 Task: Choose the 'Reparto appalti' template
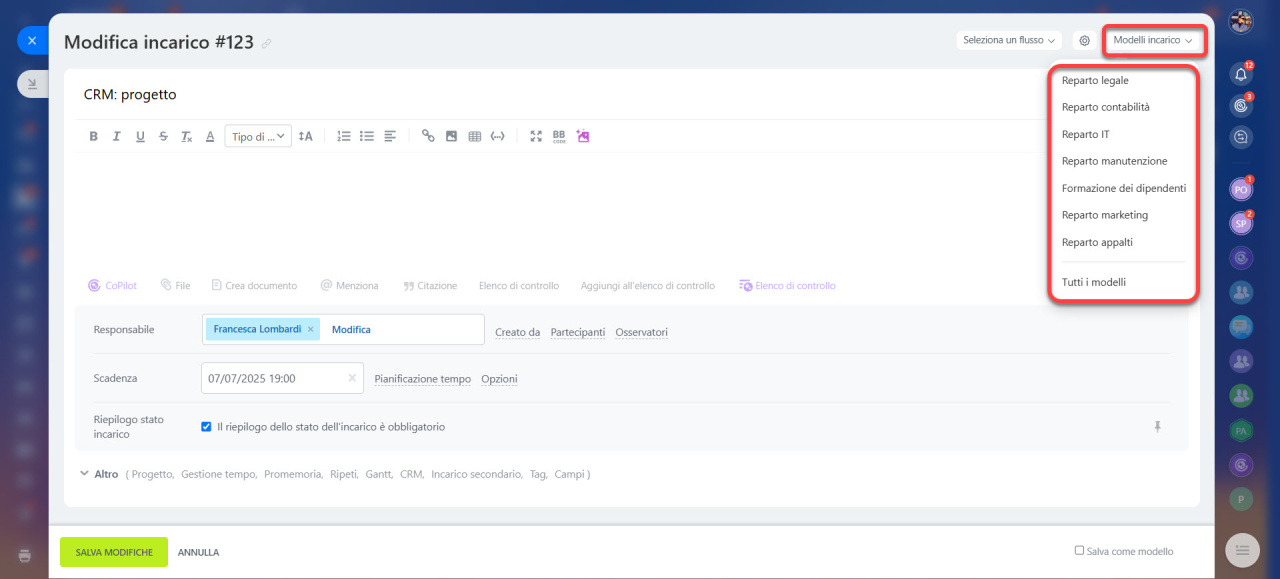(1097, 242)
